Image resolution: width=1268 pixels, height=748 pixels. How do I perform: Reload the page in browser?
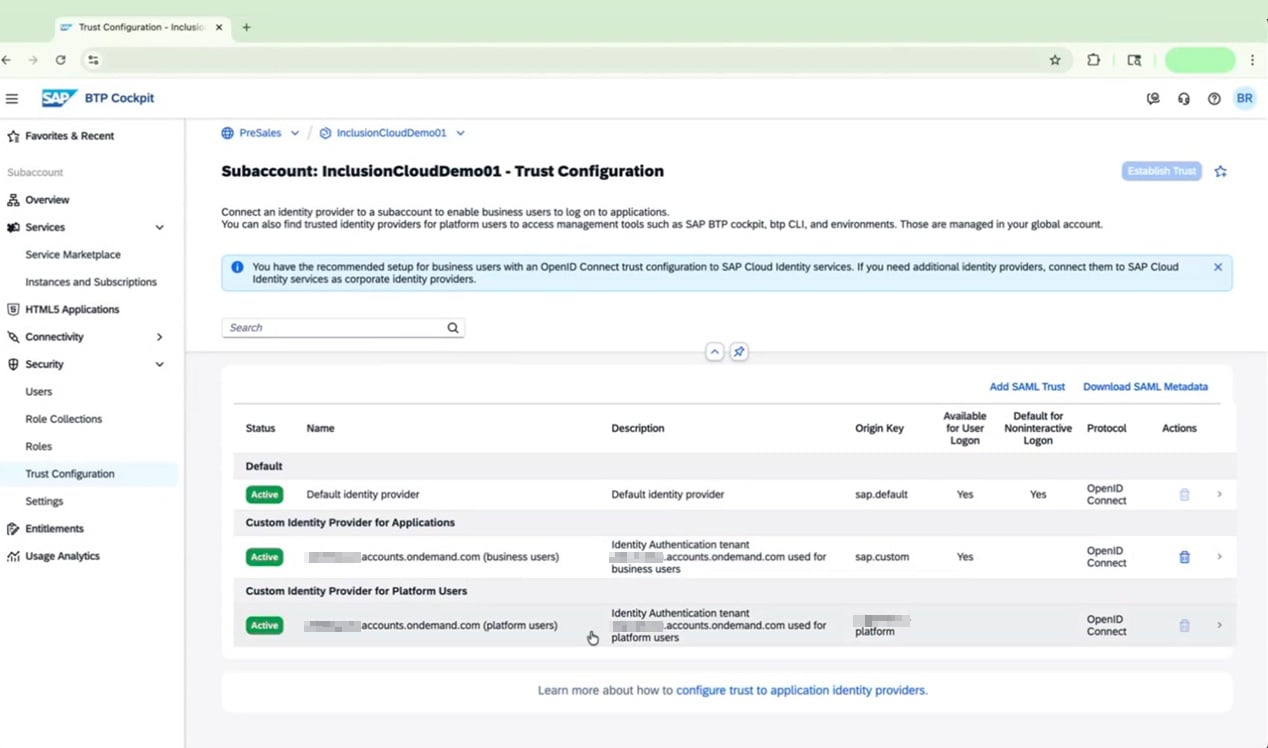[x=60, y=60]
